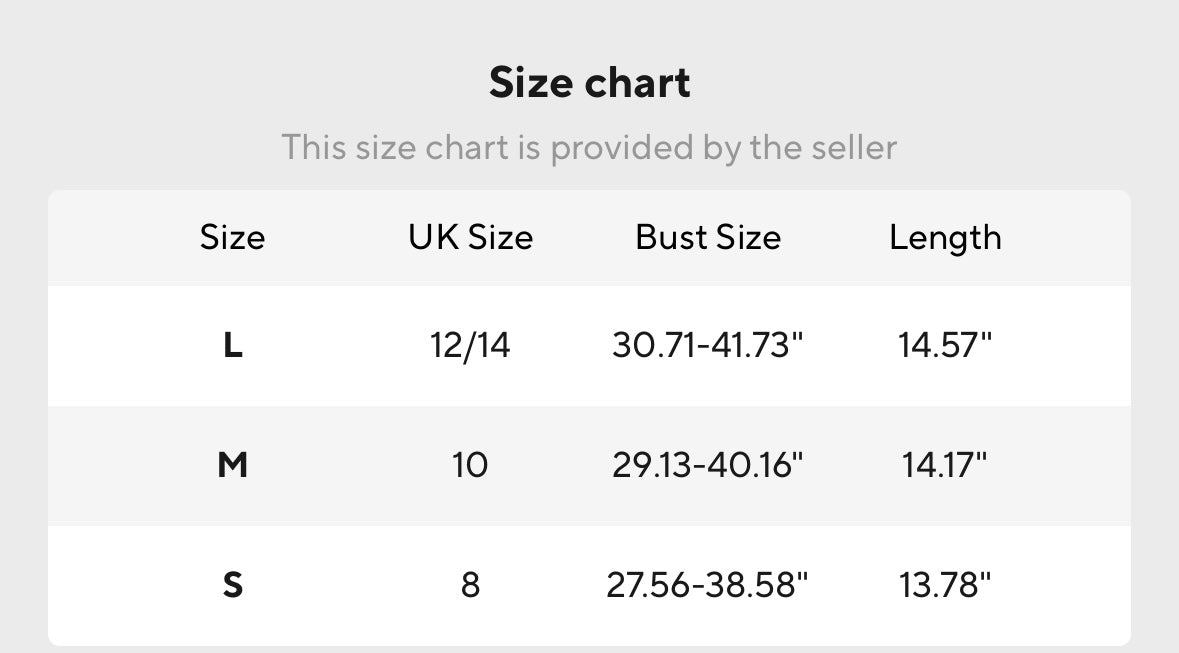Select the "12/14" UK size cell
Screen dimensions: 1179x653
tap(470, 346)
